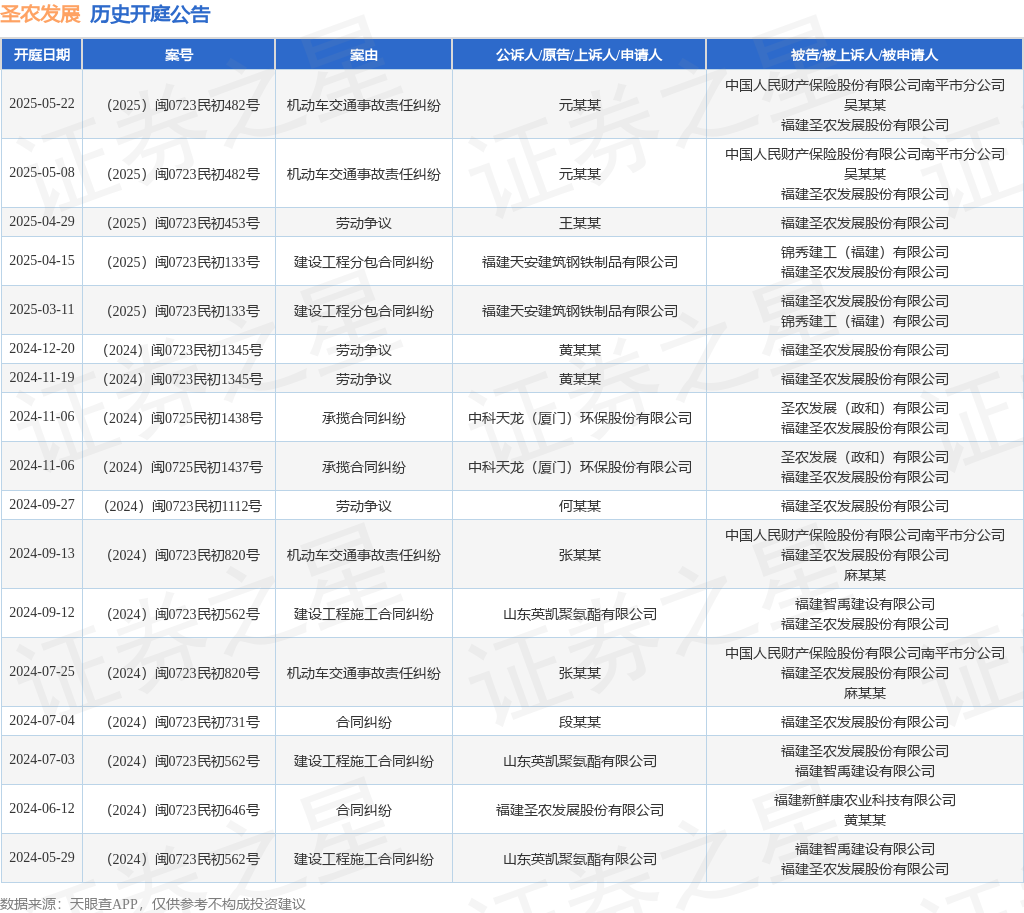Click defendant 吴某某 in the 2025-05-22 row
Image resolution: width=1024 pixels, height=913 pixels.
865,105
